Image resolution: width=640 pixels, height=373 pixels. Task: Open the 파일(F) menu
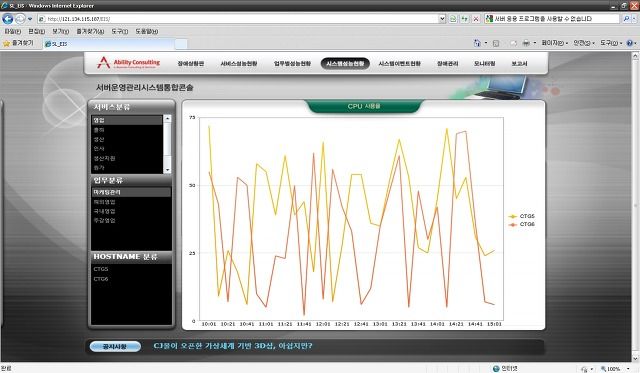tap(12, 31)
